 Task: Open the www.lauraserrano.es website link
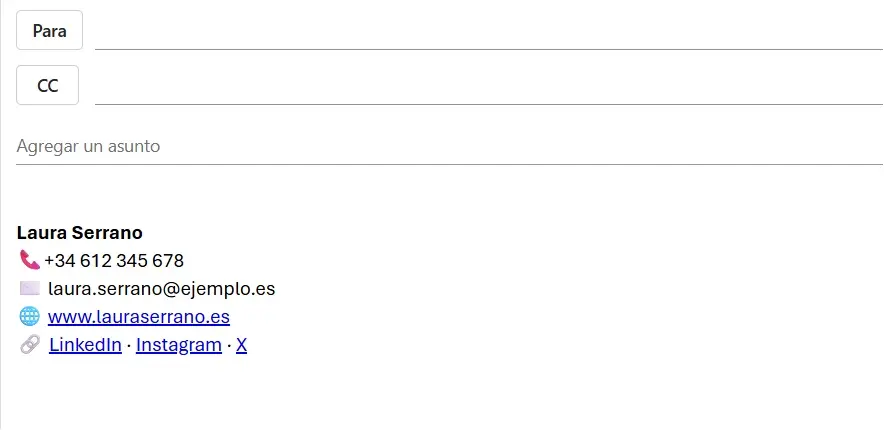(139, 317)
